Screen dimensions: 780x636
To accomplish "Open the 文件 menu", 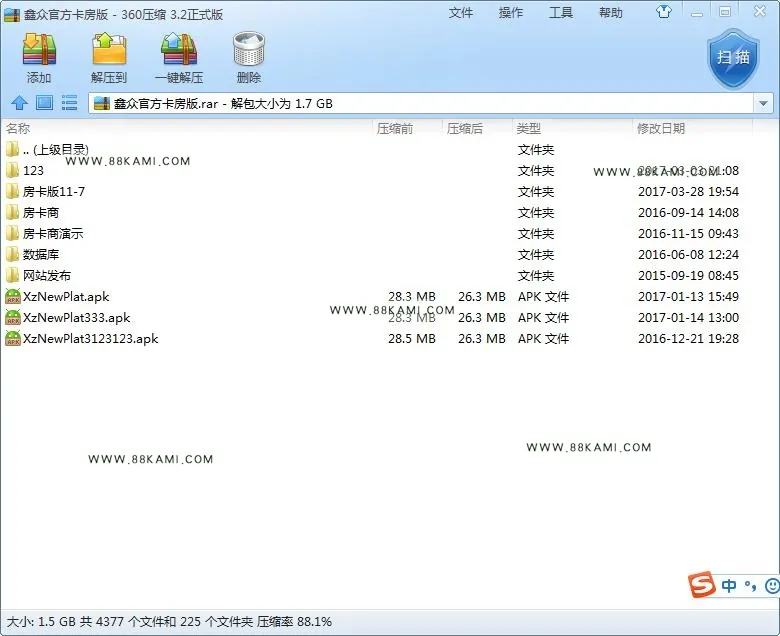I will click(x=461, y=12).
